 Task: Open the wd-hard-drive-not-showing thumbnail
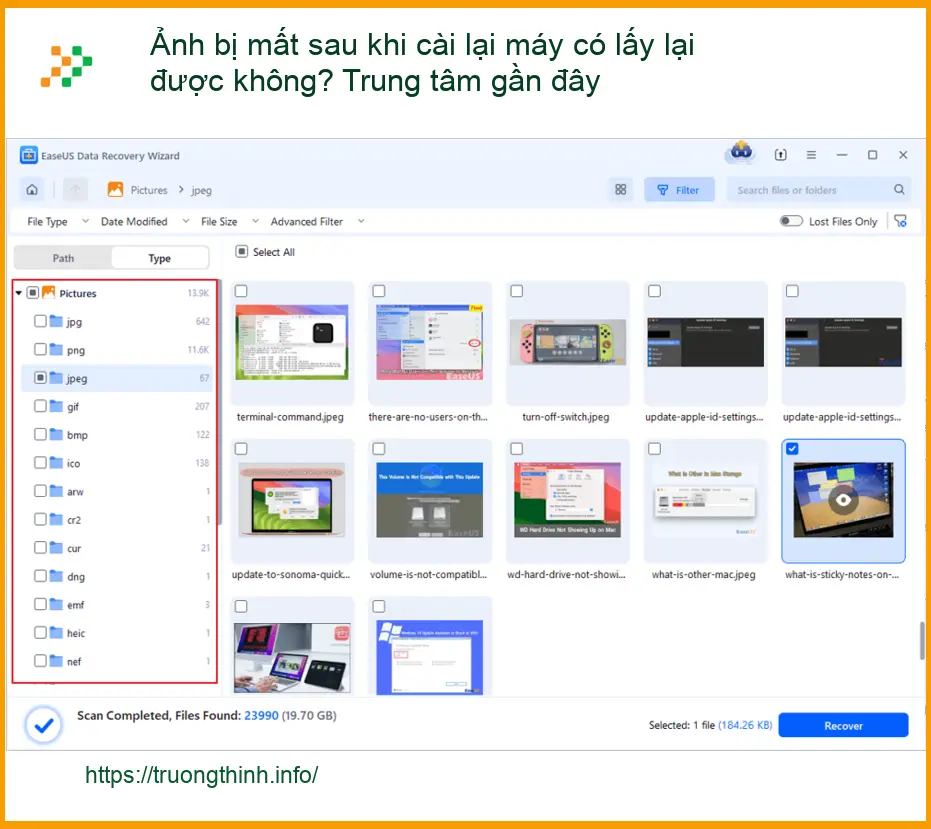pyautogui.click(x=567, y=500)
